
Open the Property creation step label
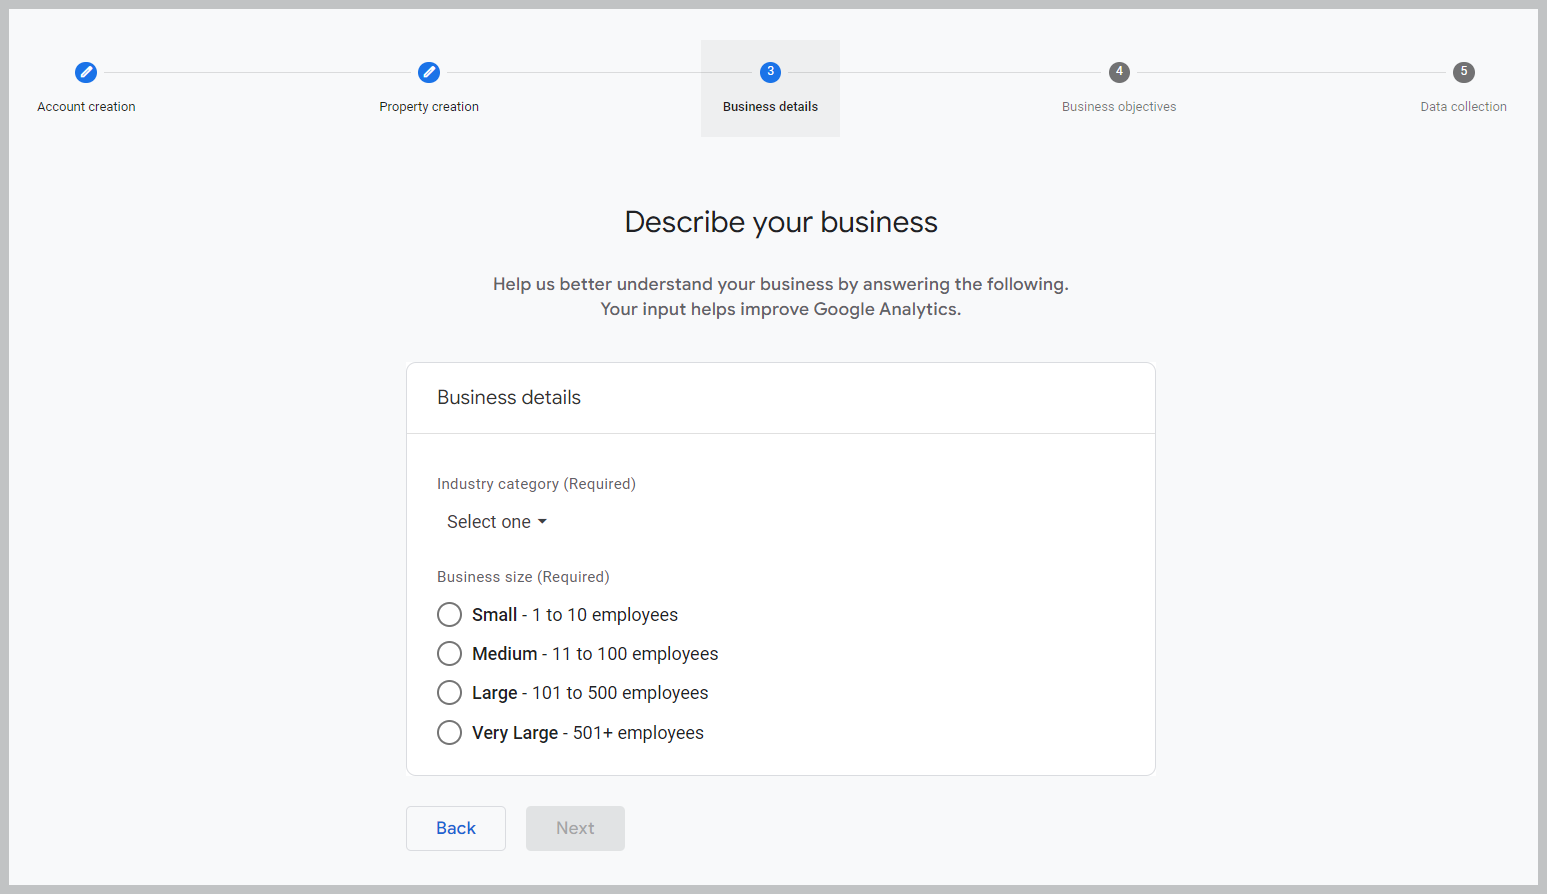coord(429,107)
